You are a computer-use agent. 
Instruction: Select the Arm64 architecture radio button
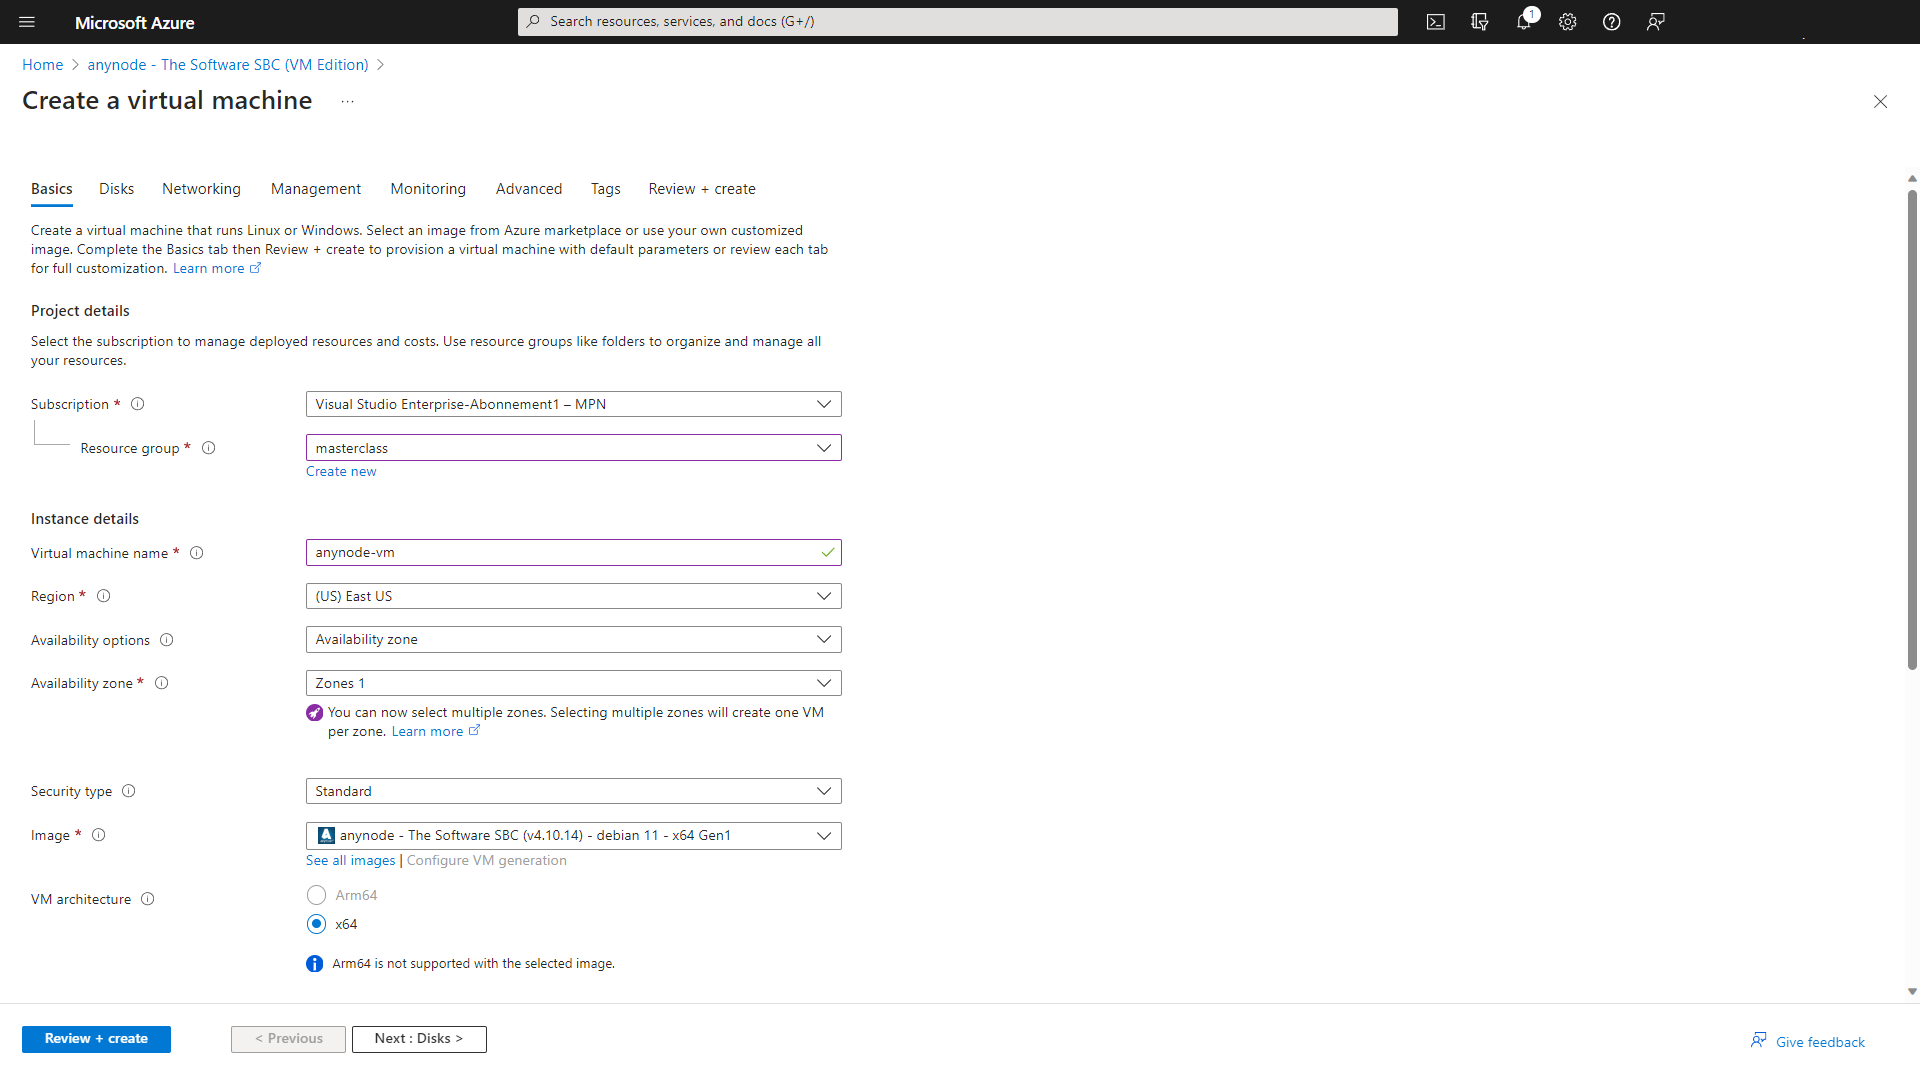(316, 894)
